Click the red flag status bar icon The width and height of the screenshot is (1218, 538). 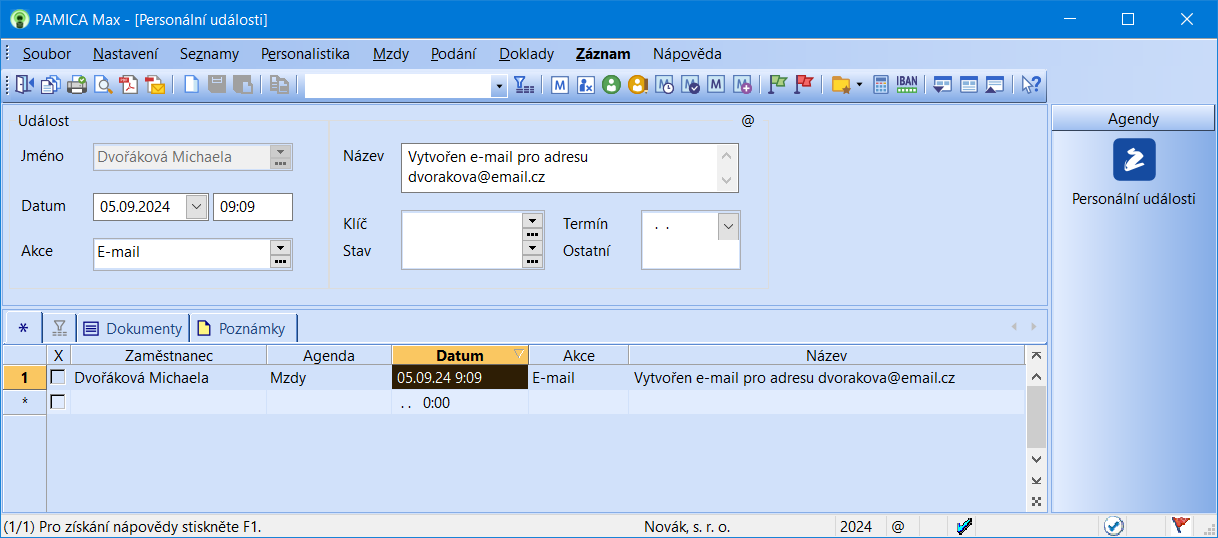point(1181,526)
